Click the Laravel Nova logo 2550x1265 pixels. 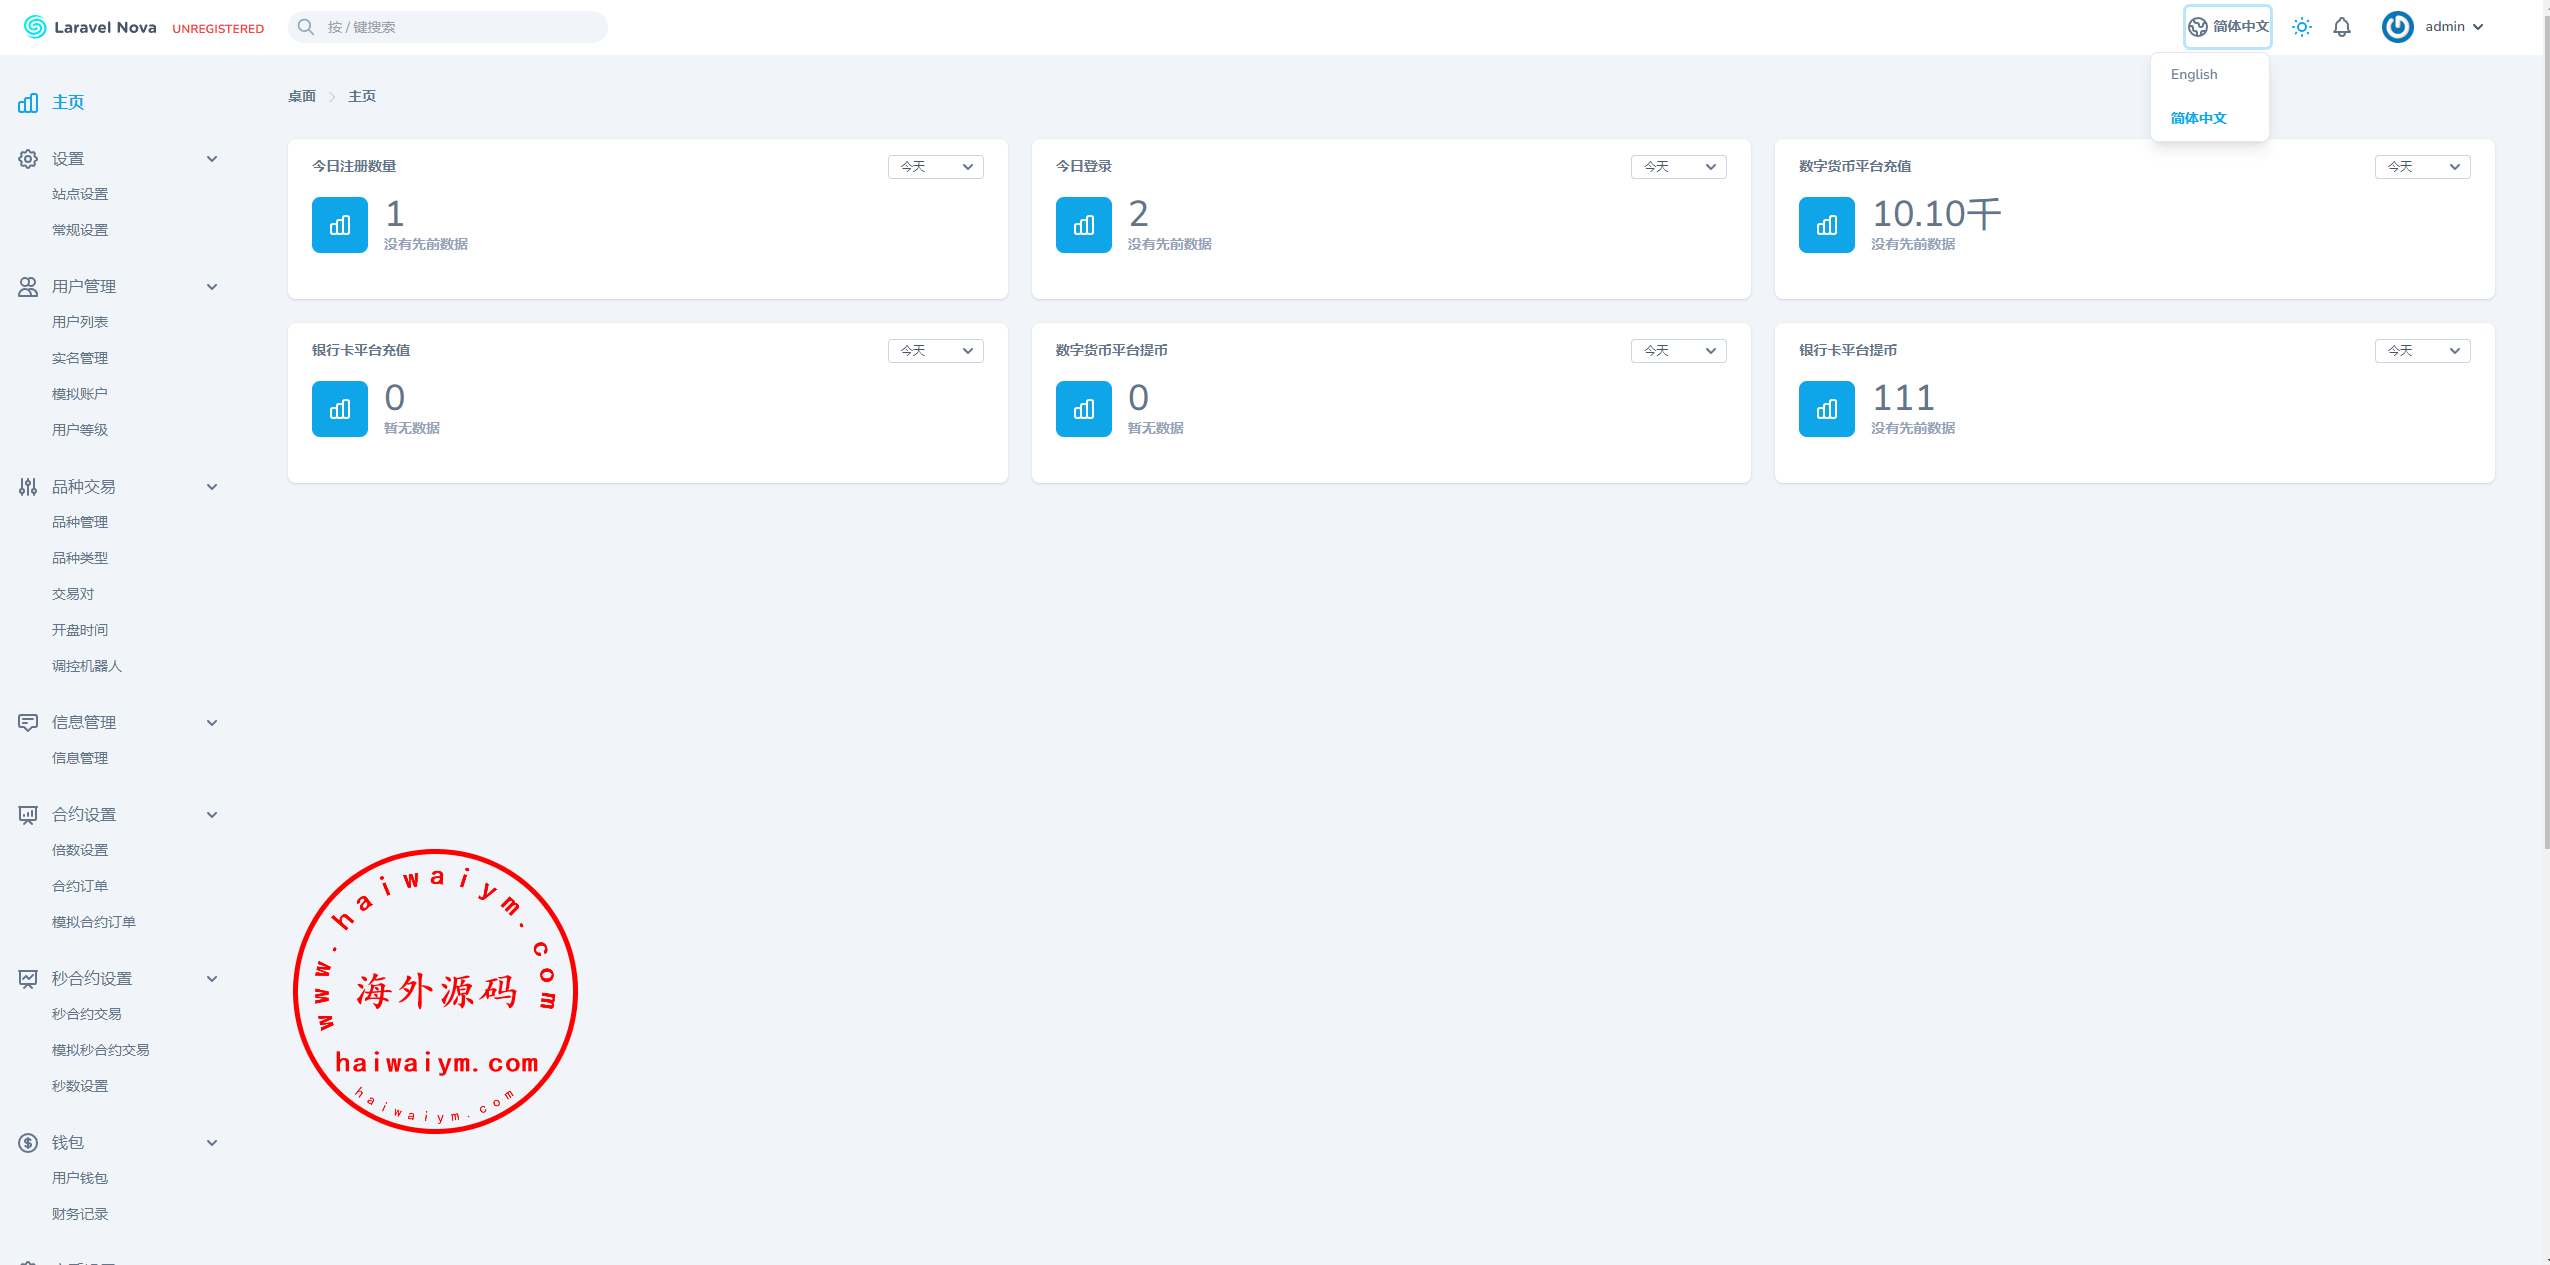[91, 27]
